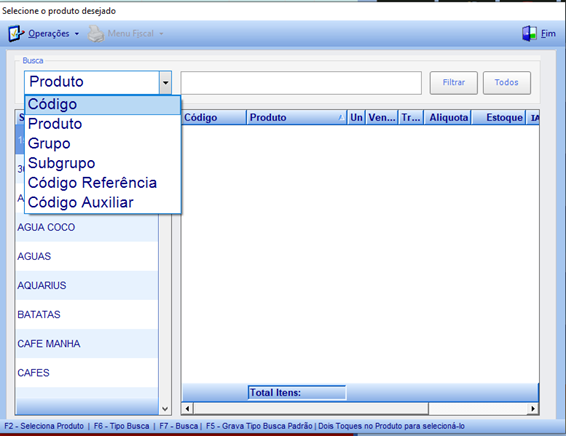The width and height of the screenshot is (566, 436).
Task: Click the Estoque column header
Action: 498,118
